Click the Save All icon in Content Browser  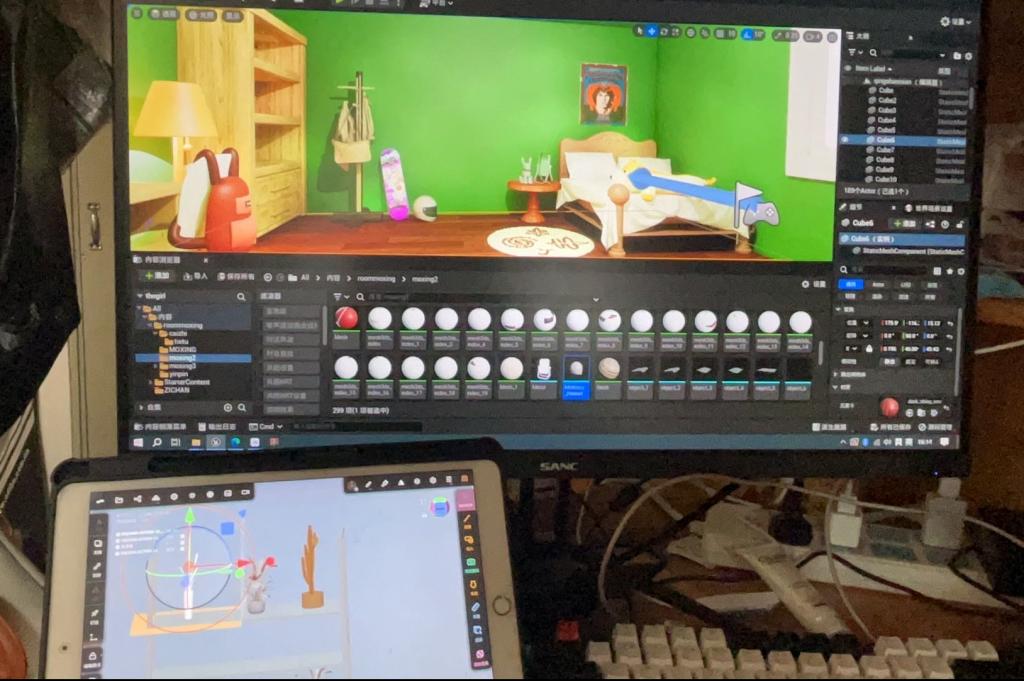click(236, 276)
